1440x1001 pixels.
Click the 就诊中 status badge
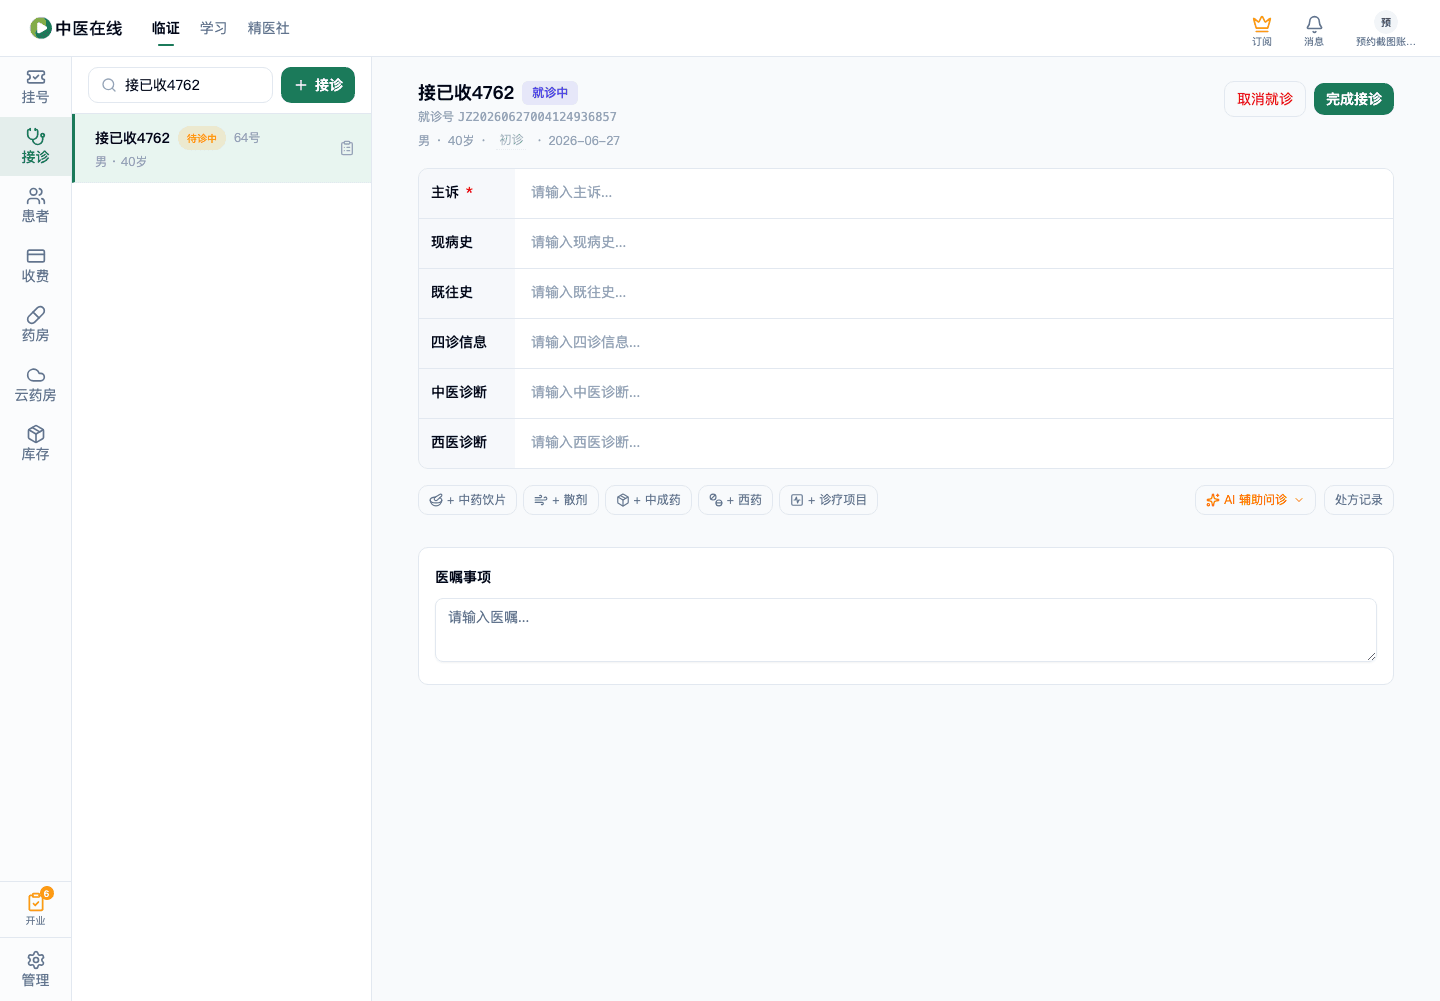550,93
